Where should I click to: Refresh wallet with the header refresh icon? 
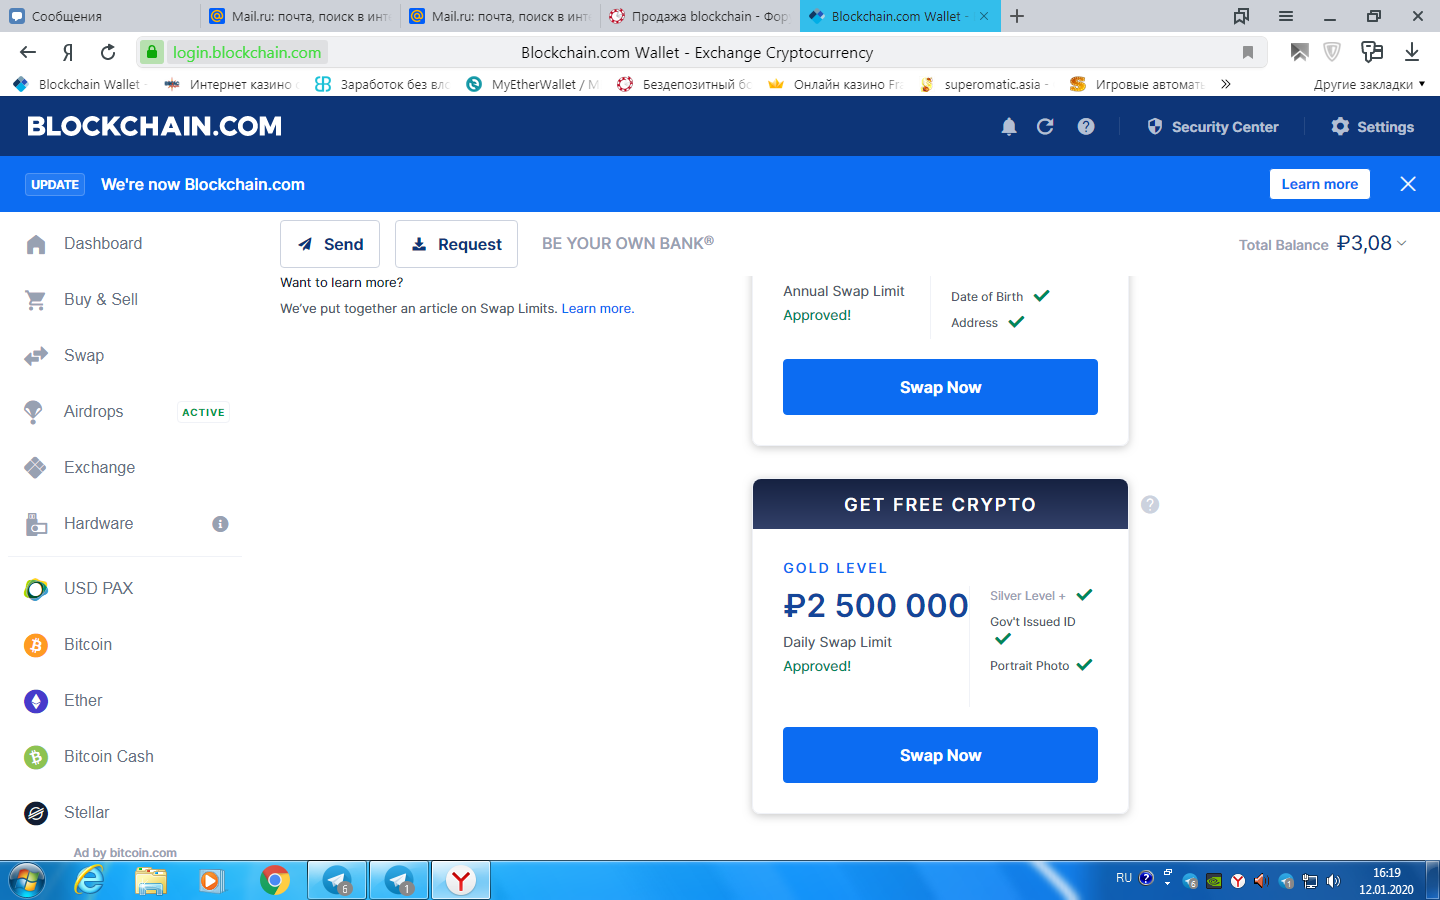click(x=1045, y=127)
